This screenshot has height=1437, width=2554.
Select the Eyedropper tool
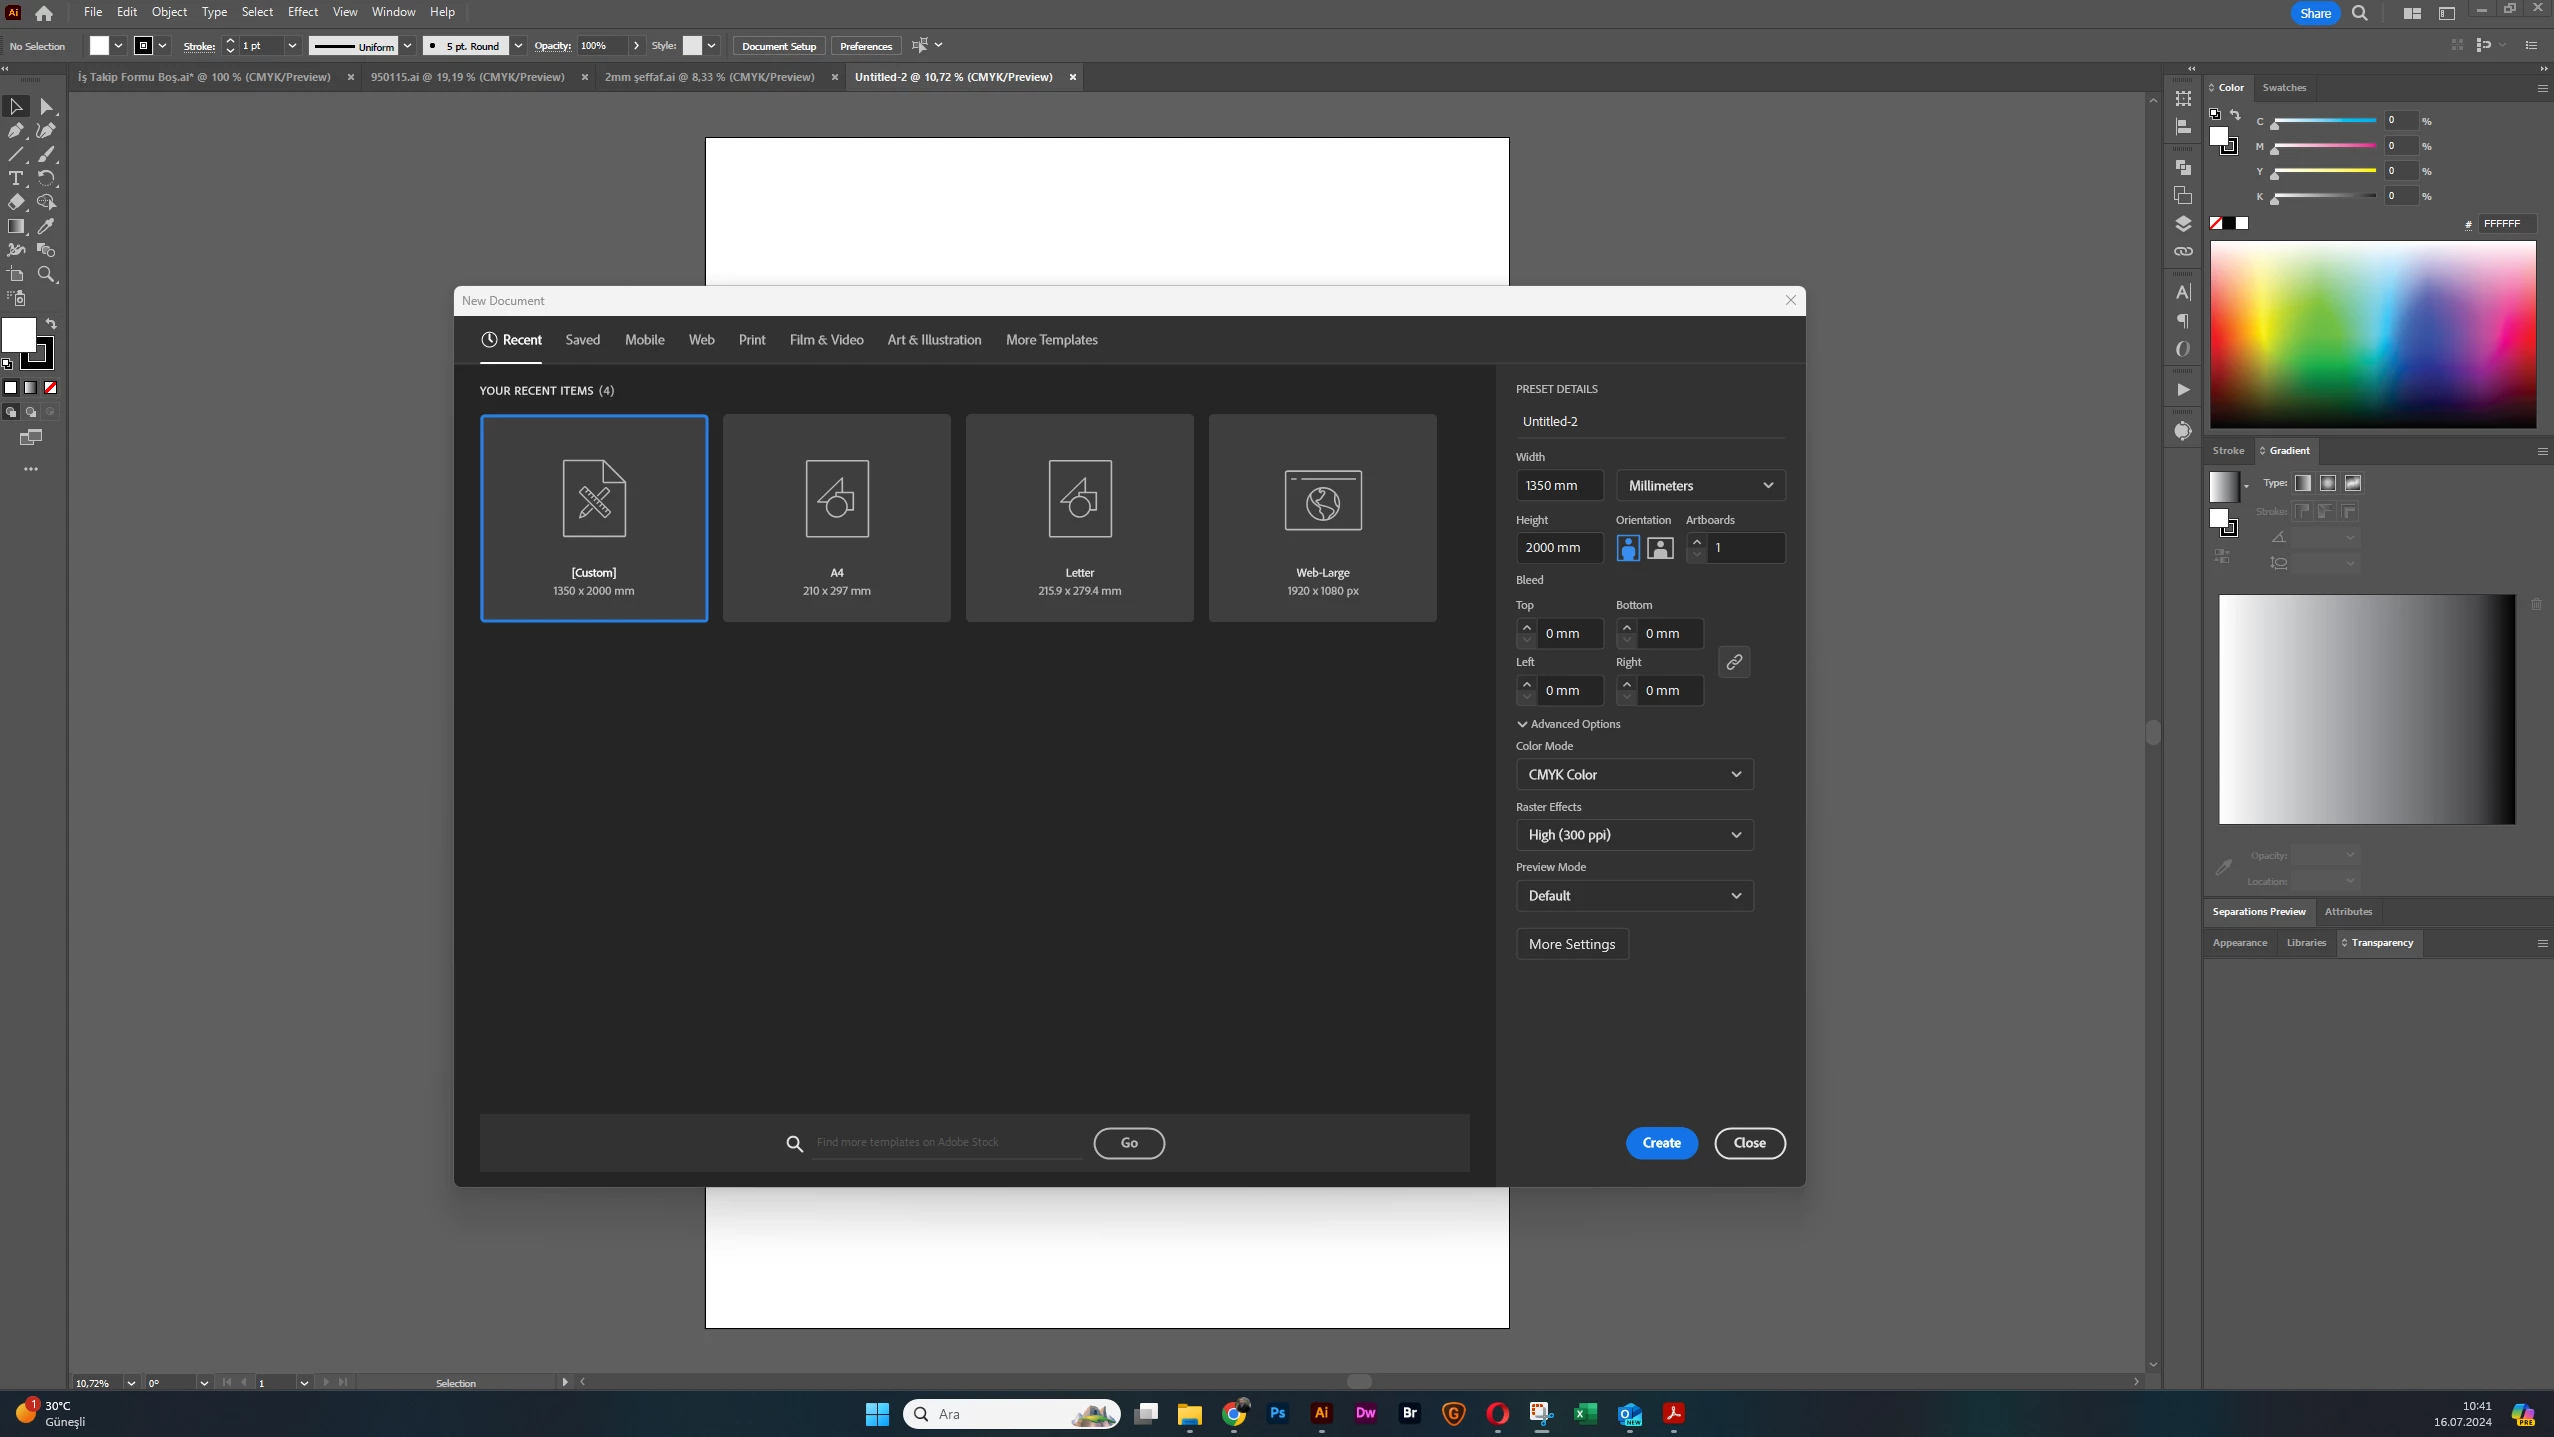(46, 226)
